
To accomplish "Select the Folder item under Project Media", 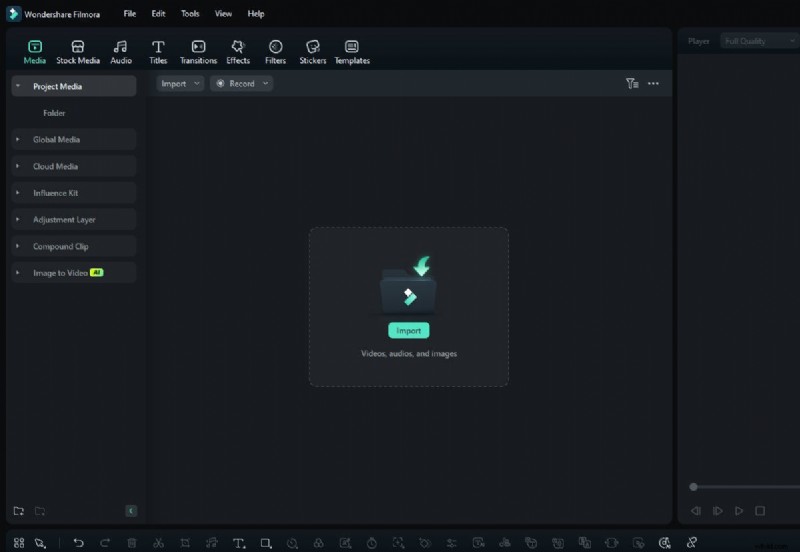I will (54, 113).
